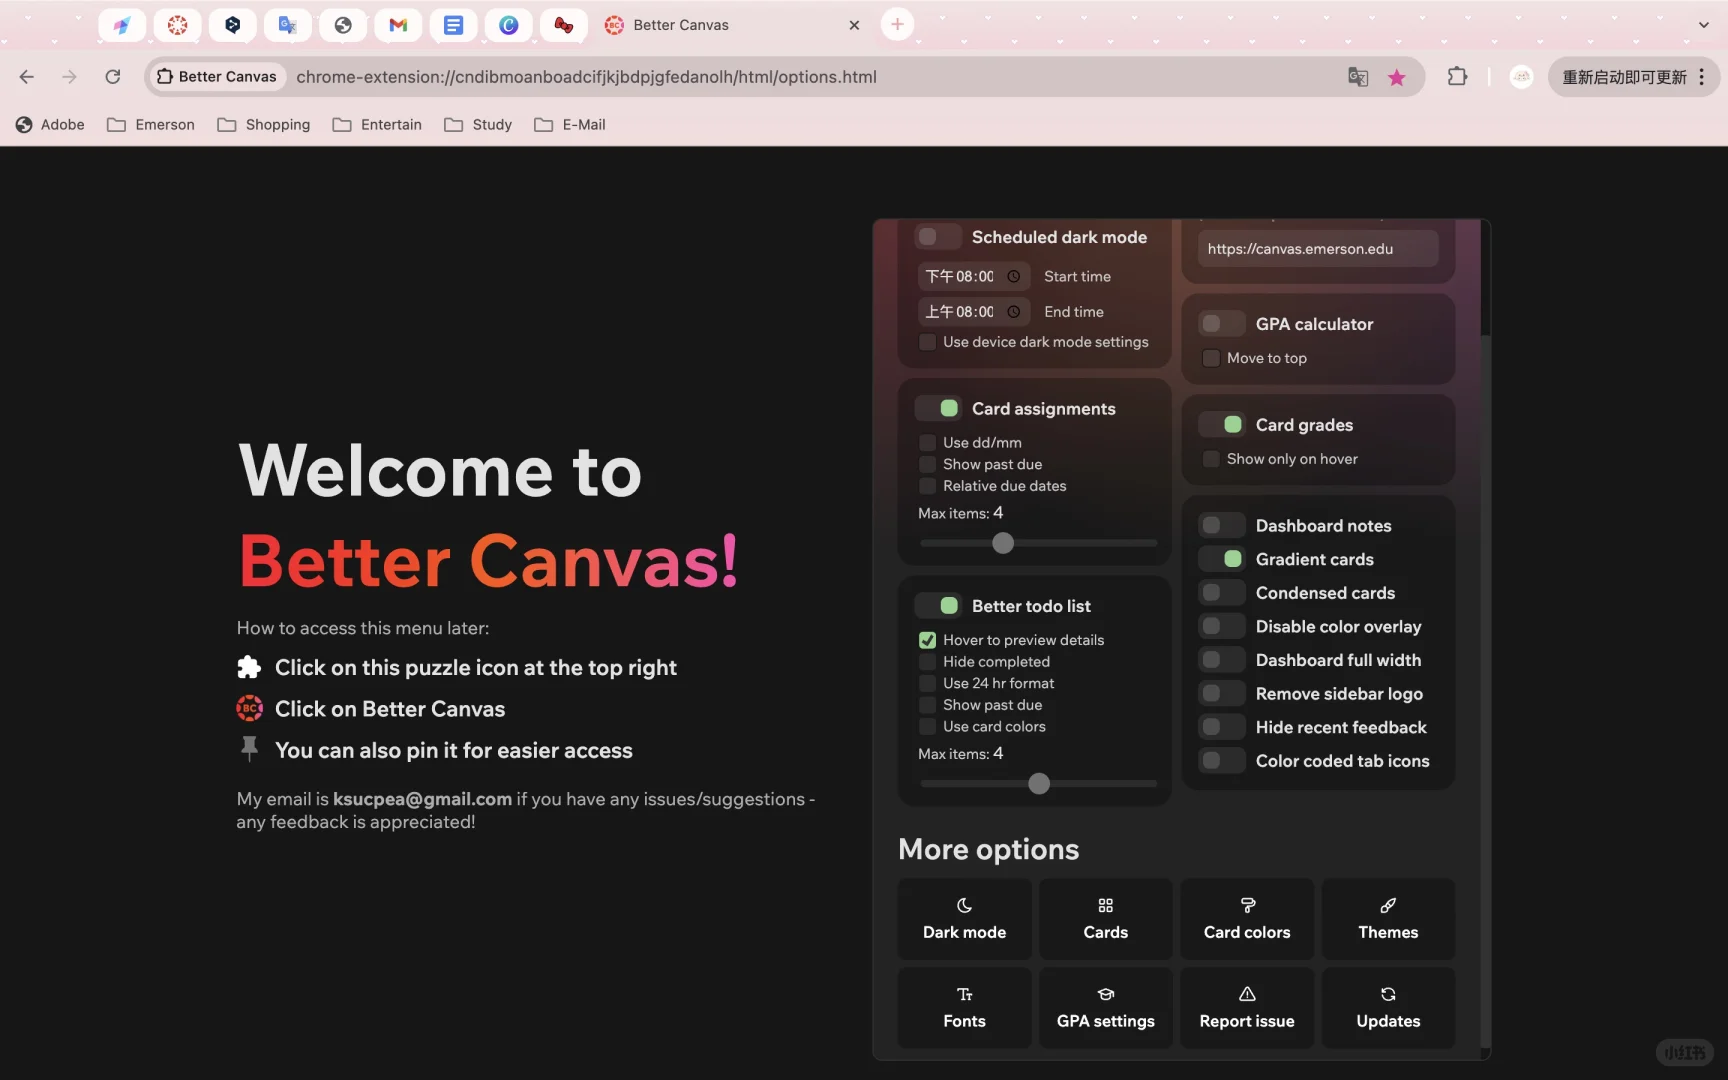Select the Better Canvas tab
The width and height of the screenshot is (1728, 1080).
click(732, 25)
